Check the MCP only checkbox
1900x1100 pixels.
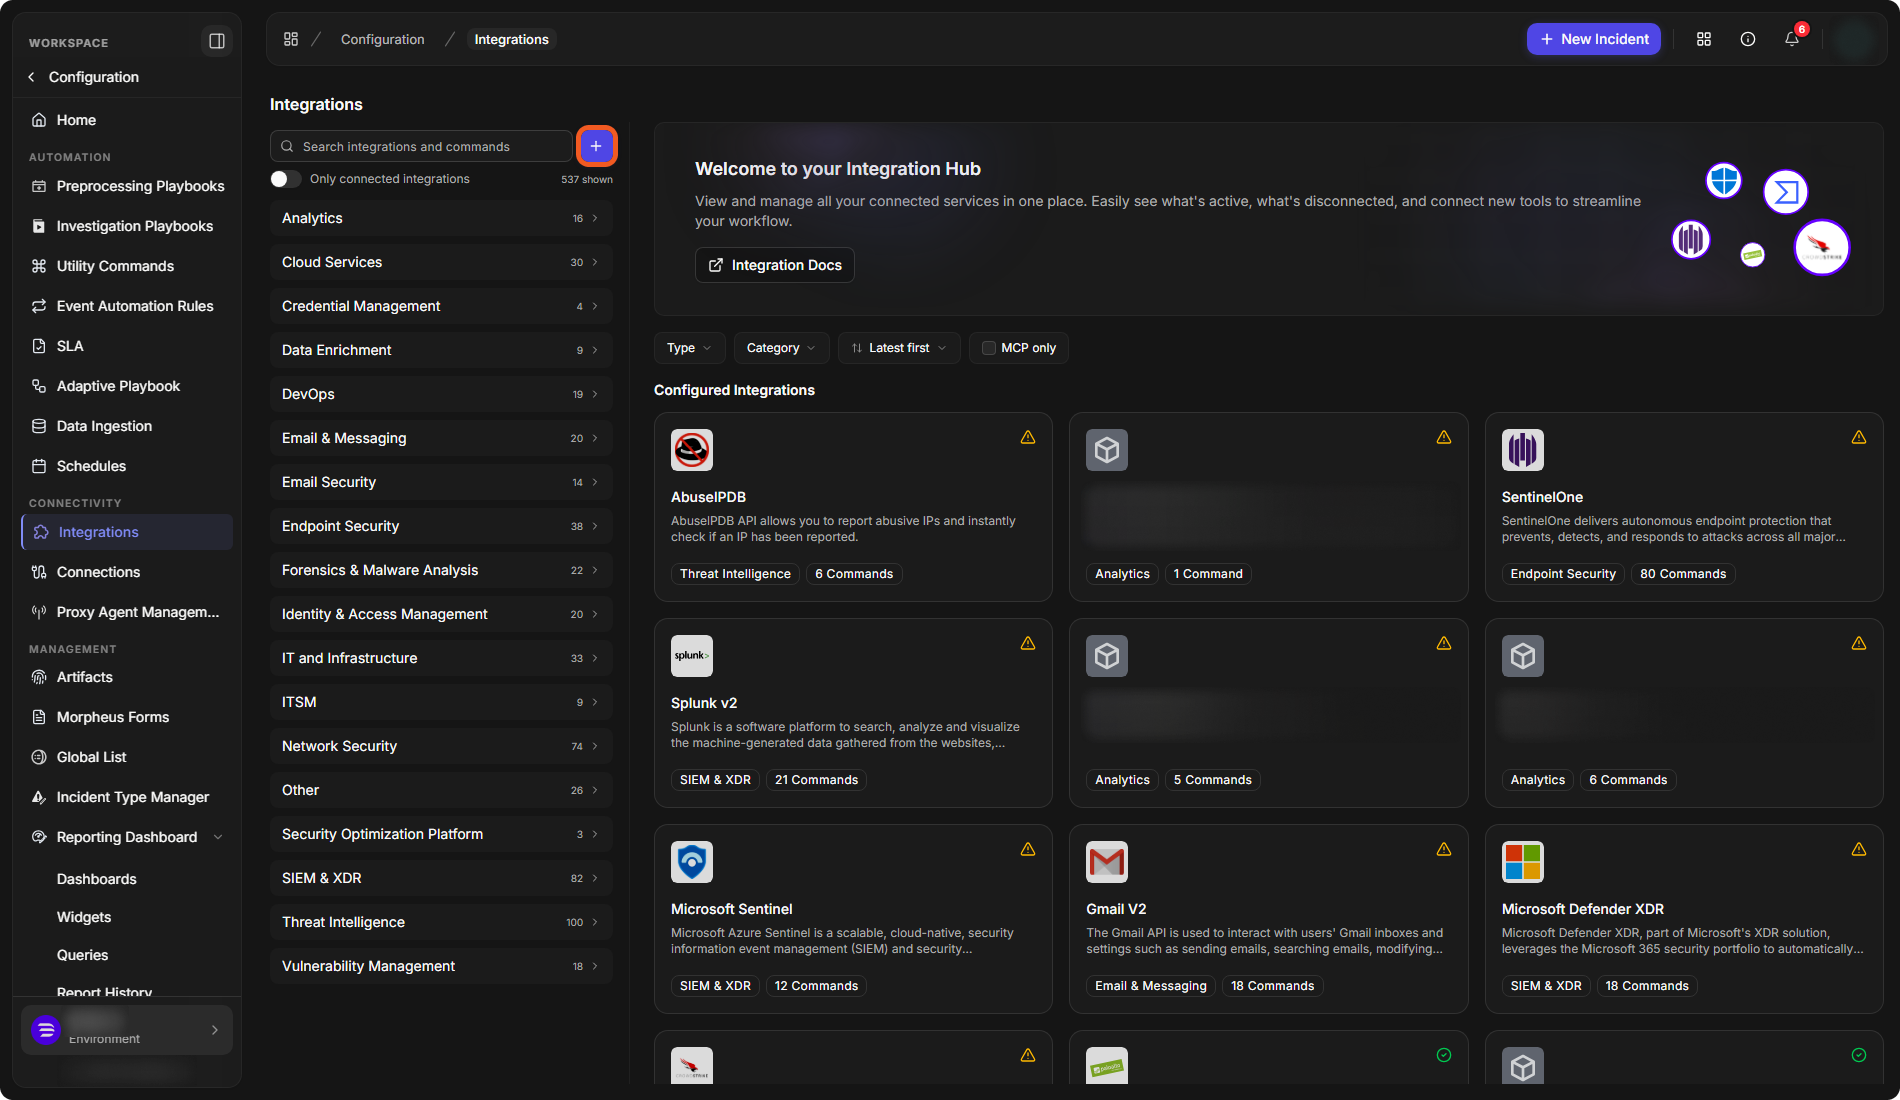tap(989, 348)
